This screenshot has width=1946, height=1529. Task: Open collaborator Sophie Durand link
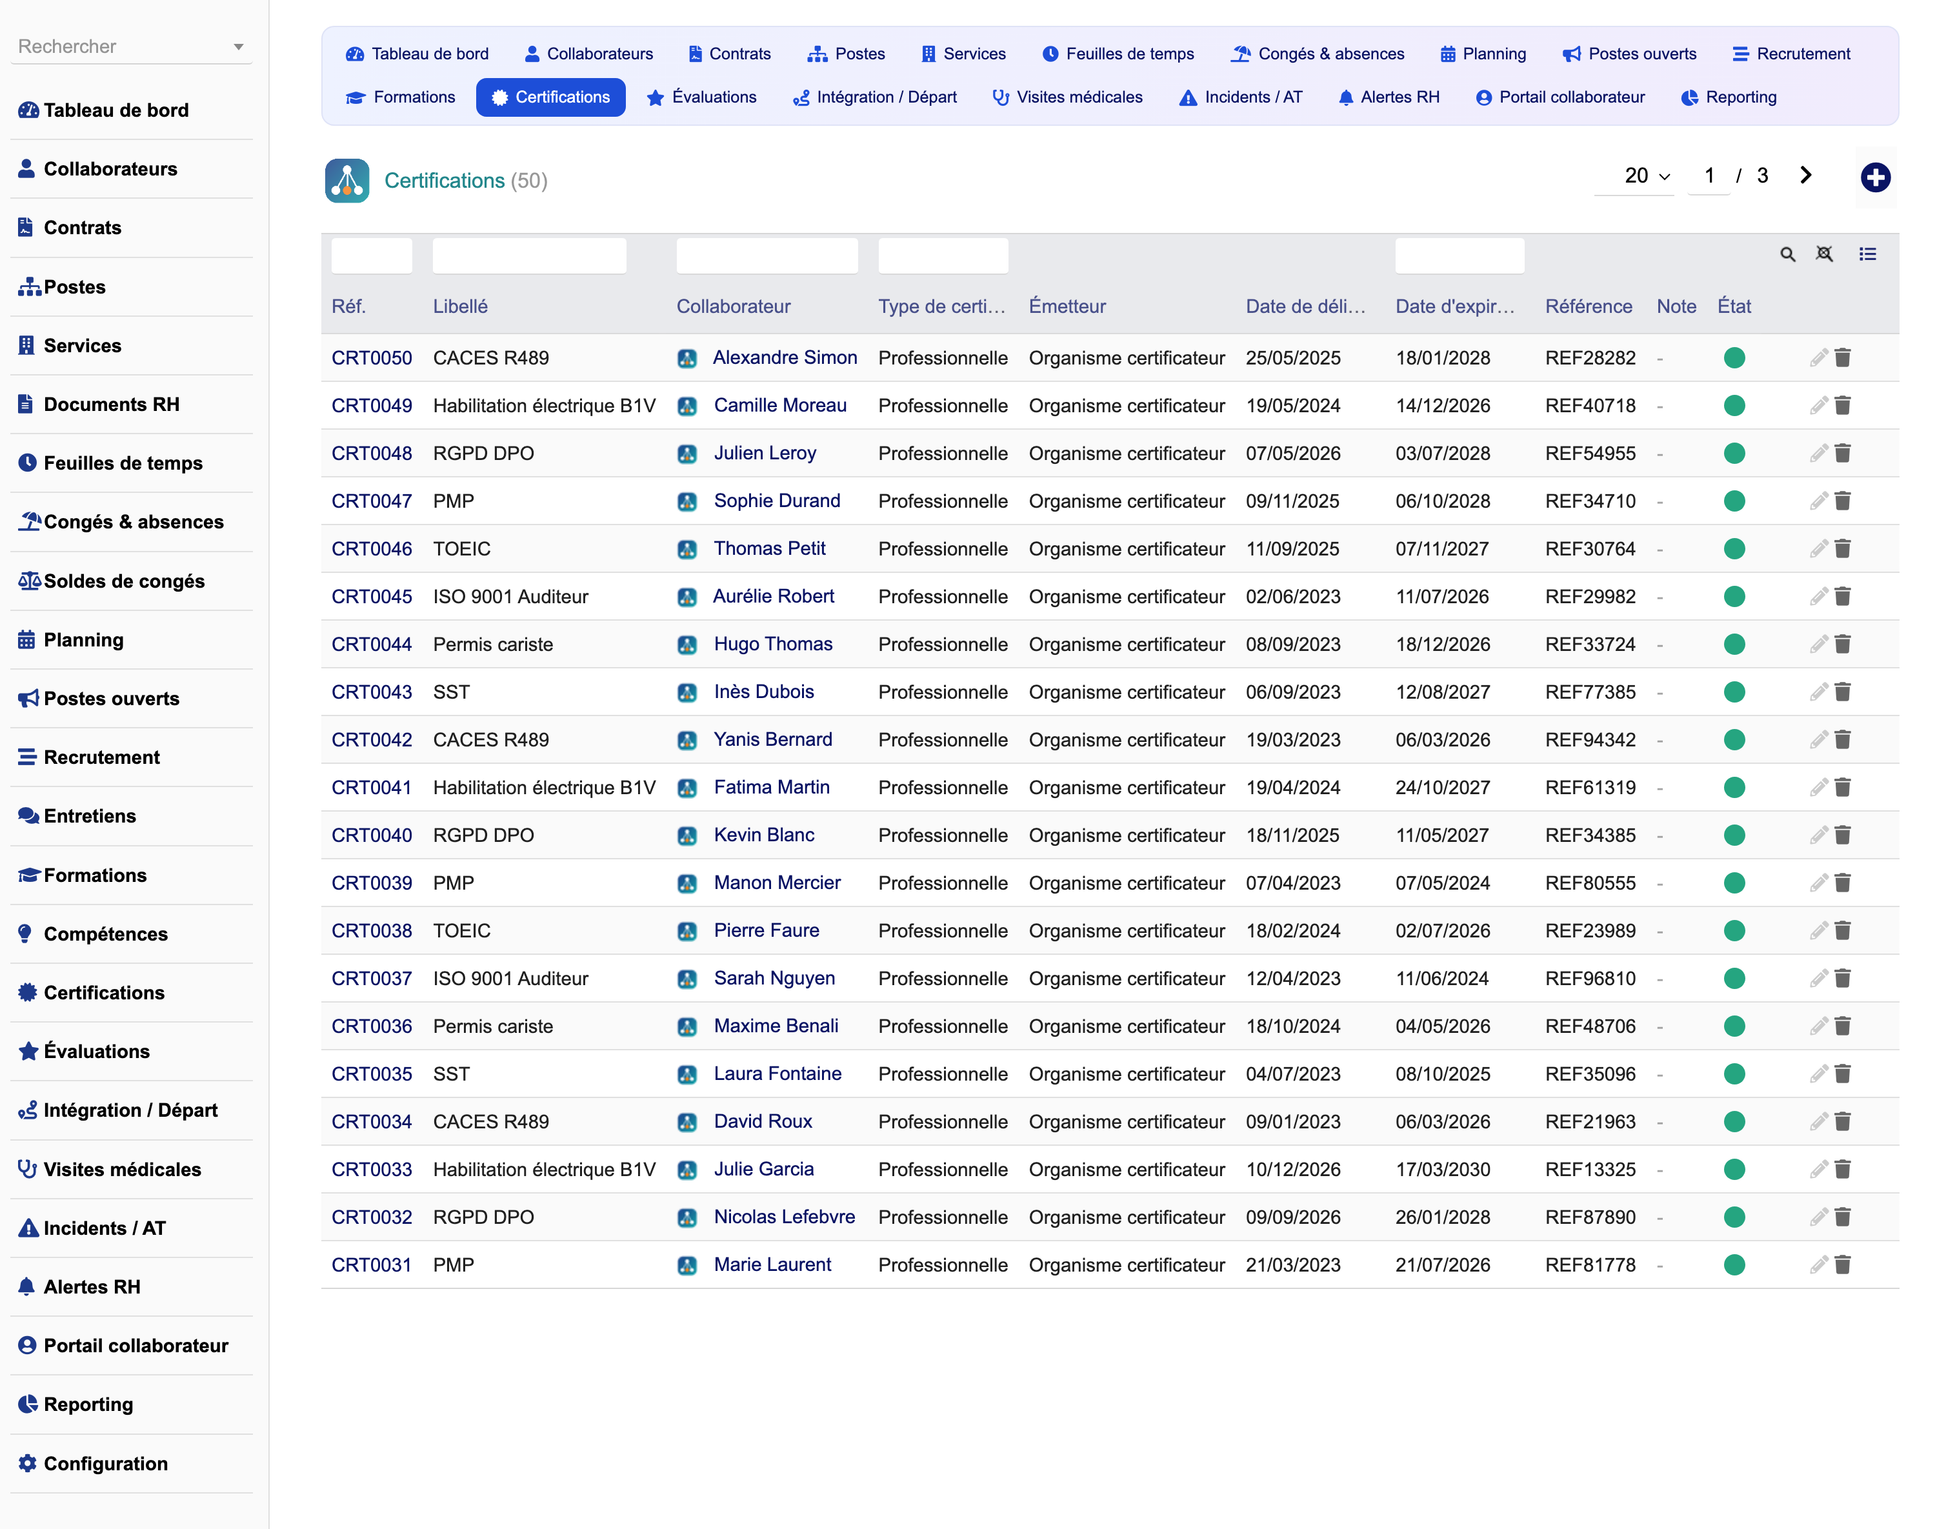pyautogui.click(x=777, y=501)
